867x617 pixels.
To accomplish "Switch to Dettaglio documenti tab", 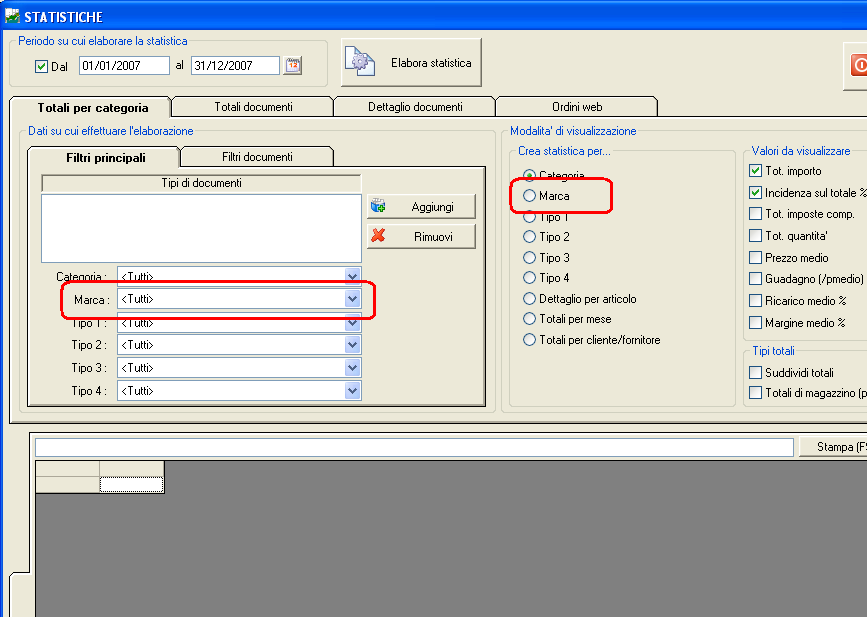I will tap(415, 107).
